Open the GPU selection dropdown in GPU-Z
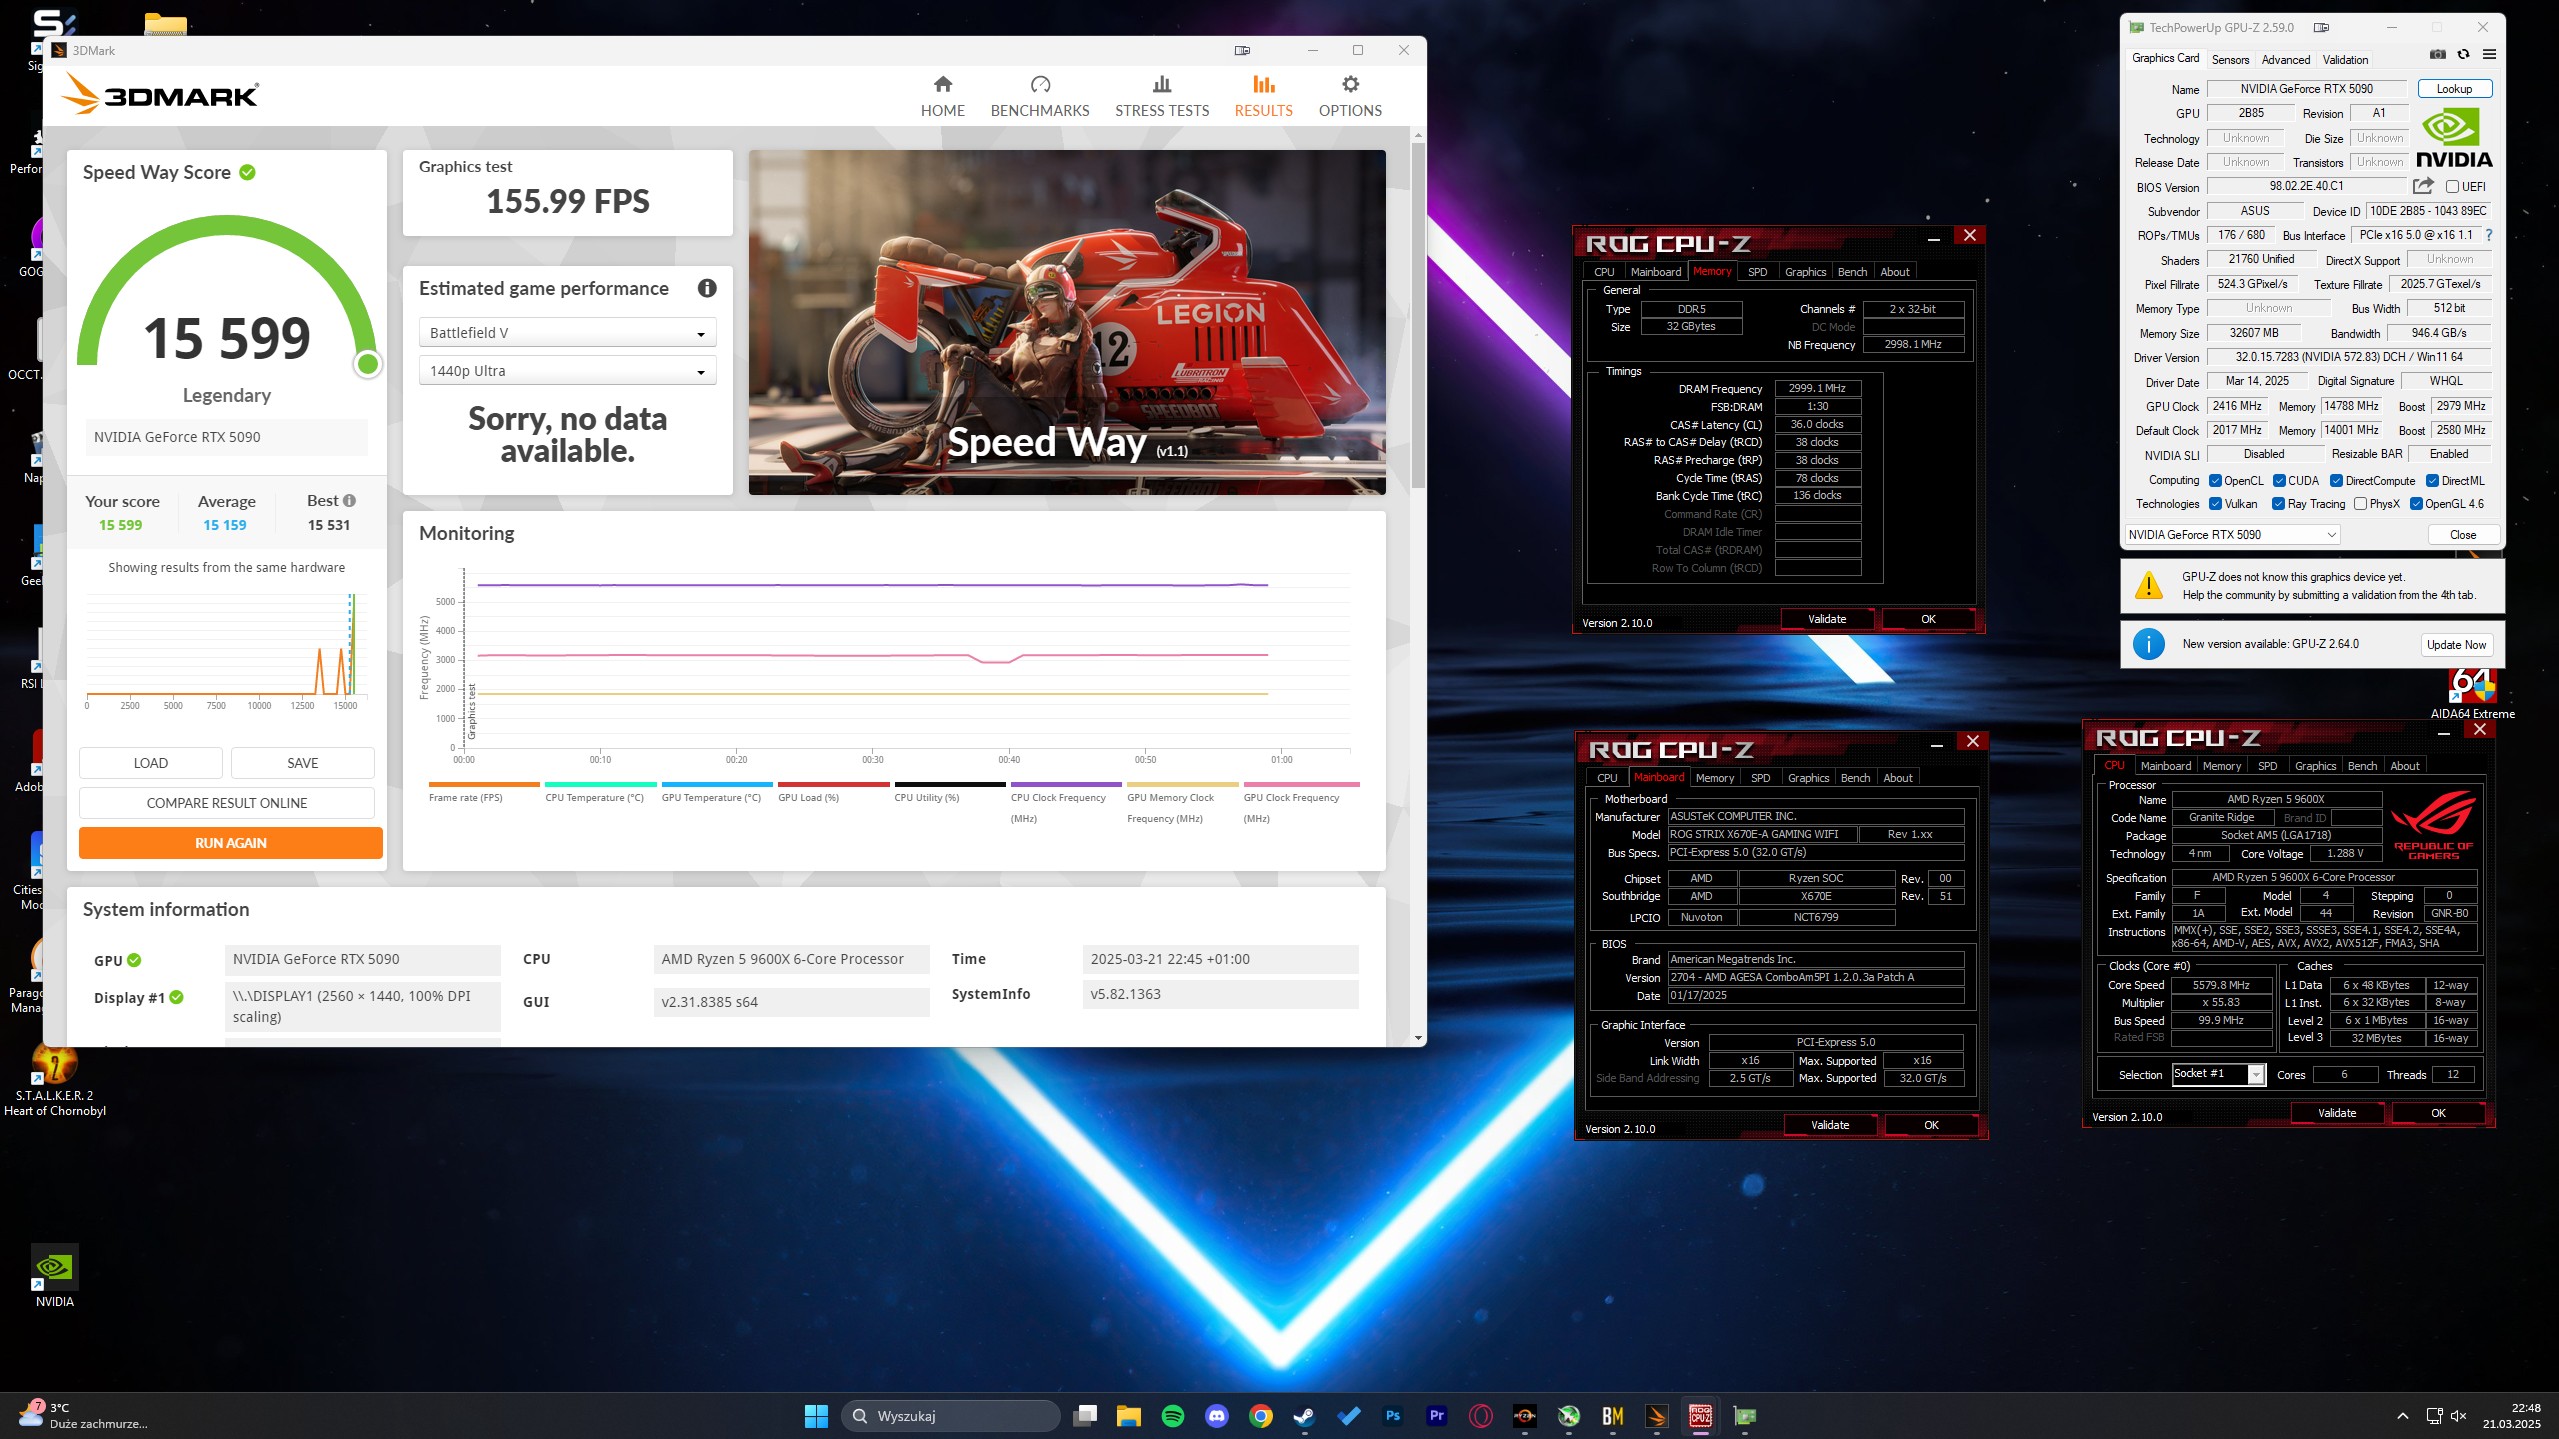2559x1439 pixels. tap(2232, 535)
